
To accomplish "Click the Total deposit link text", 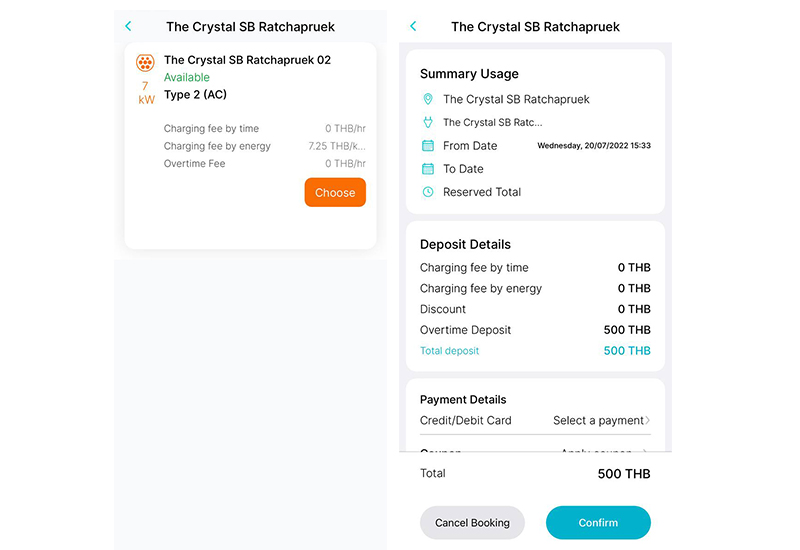I will 449,351.
